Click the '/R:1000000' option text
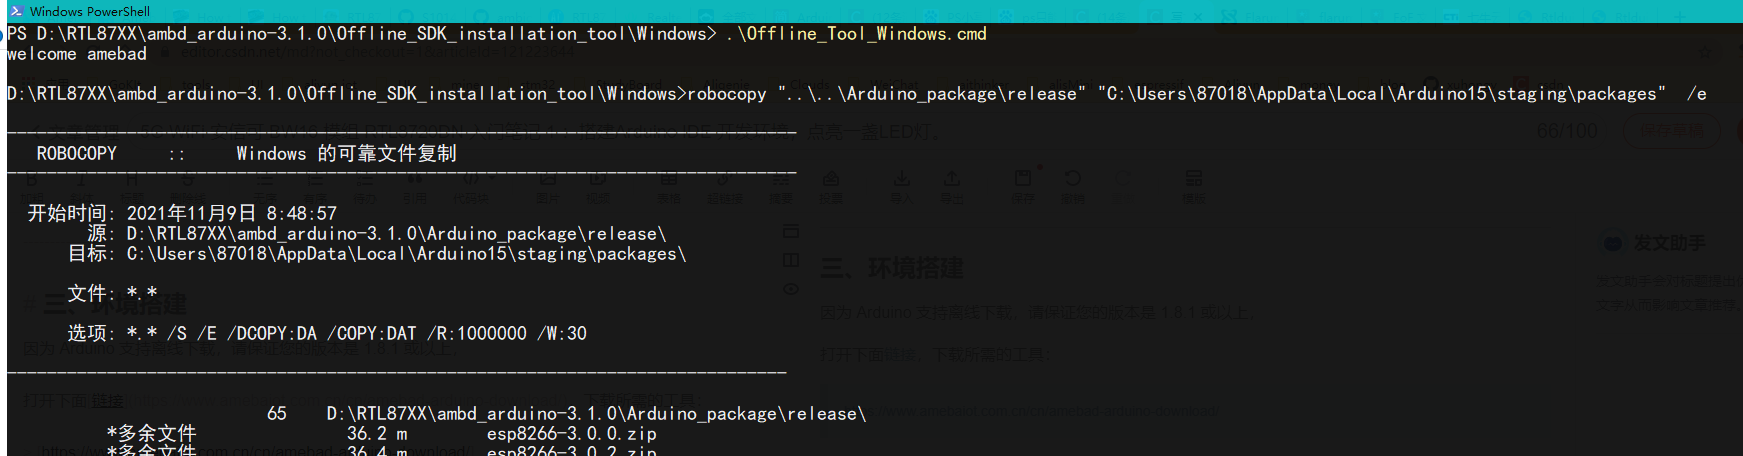The width and height of the screenshot is (1743, 456). [x=477, y=334]
